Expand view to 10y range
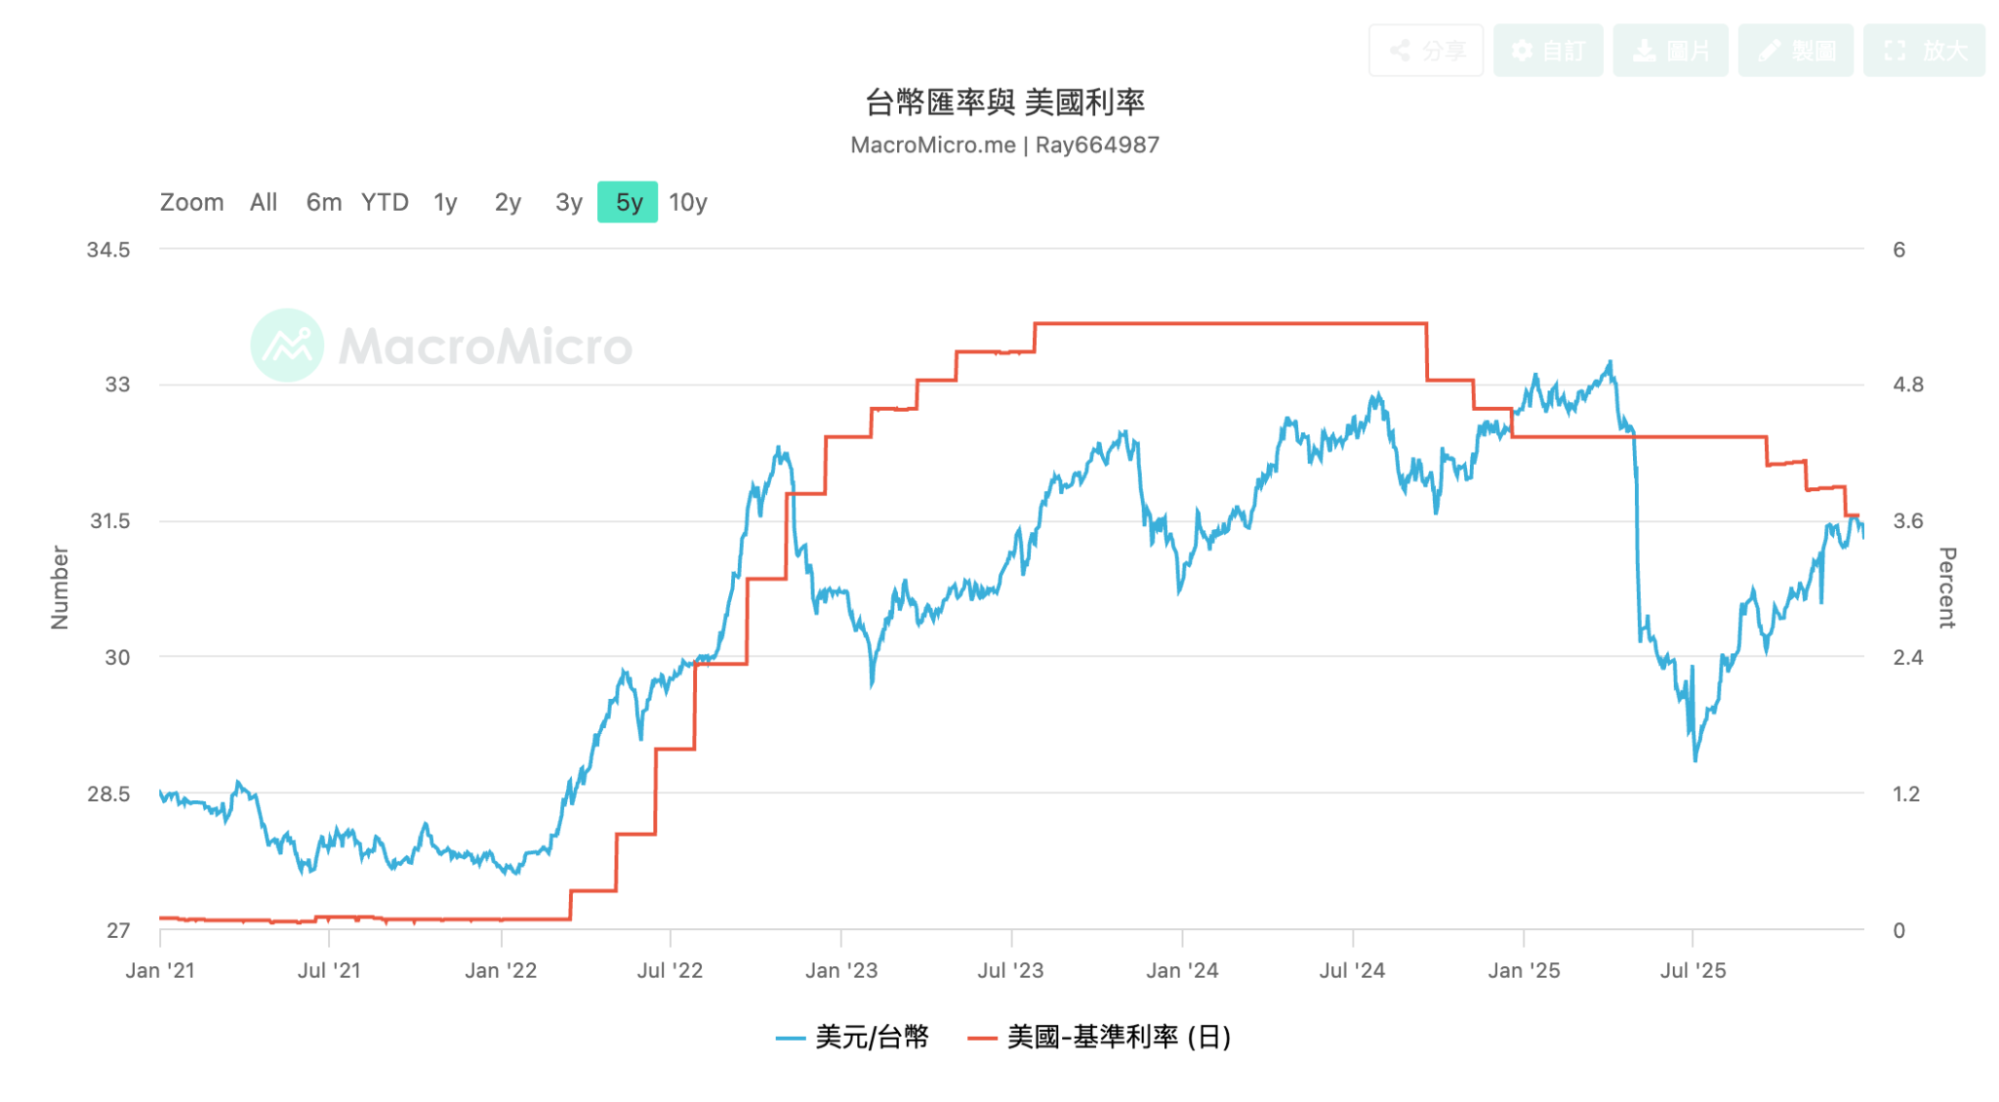Image resolution: width=1999 pixels, height=1102 pixels. (x=690, y=202)
